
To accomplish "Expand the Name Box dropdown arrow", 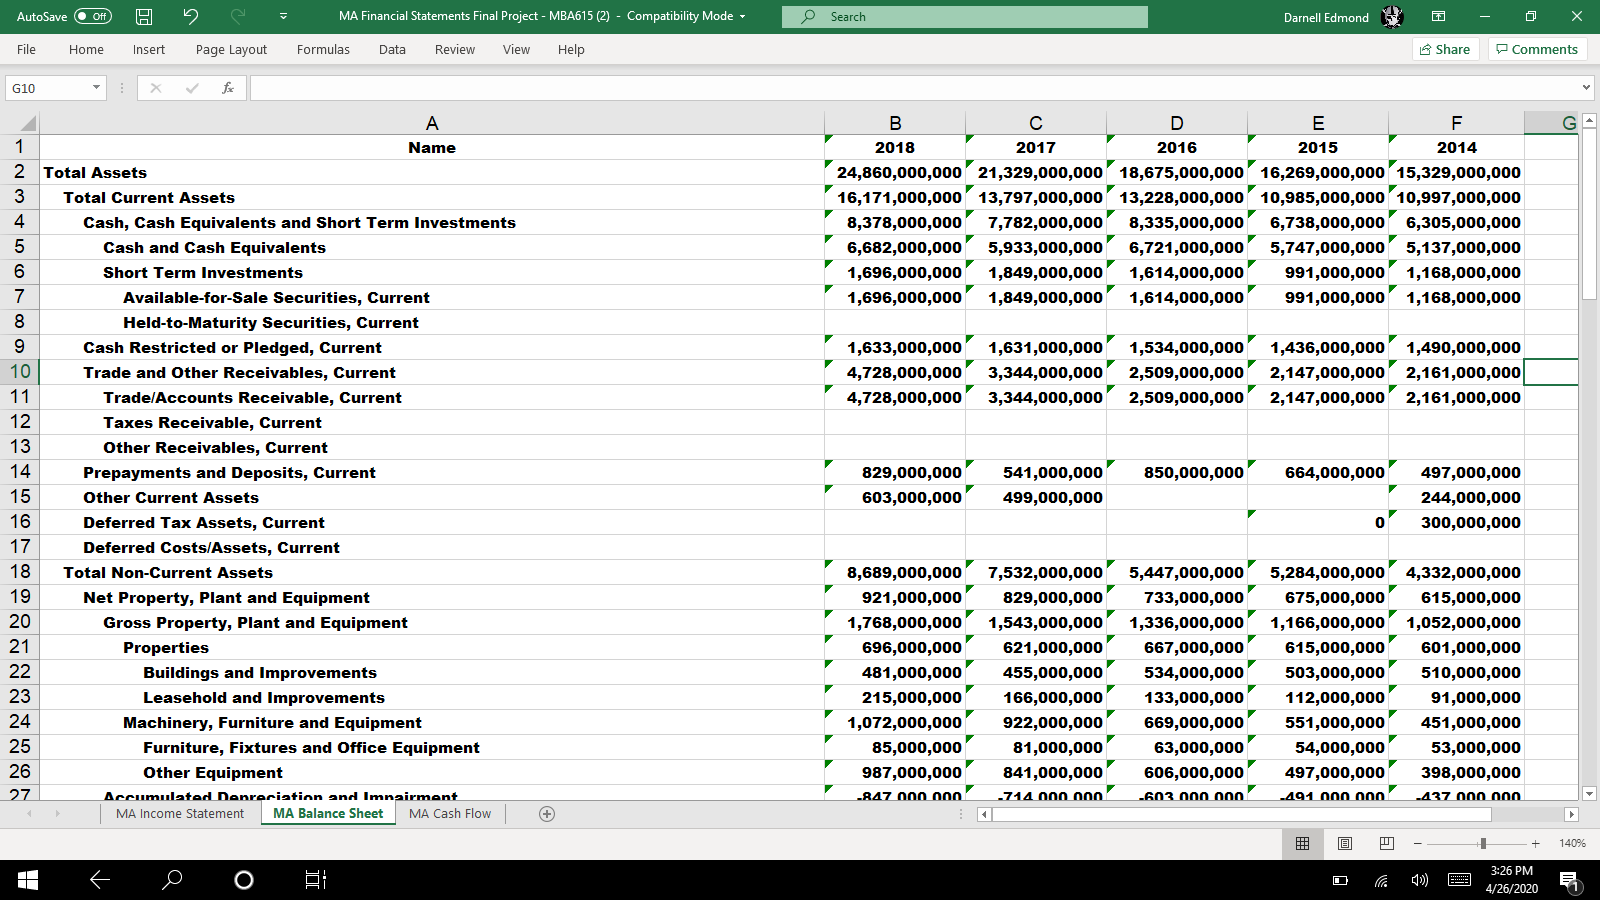I will coord(96,88).
